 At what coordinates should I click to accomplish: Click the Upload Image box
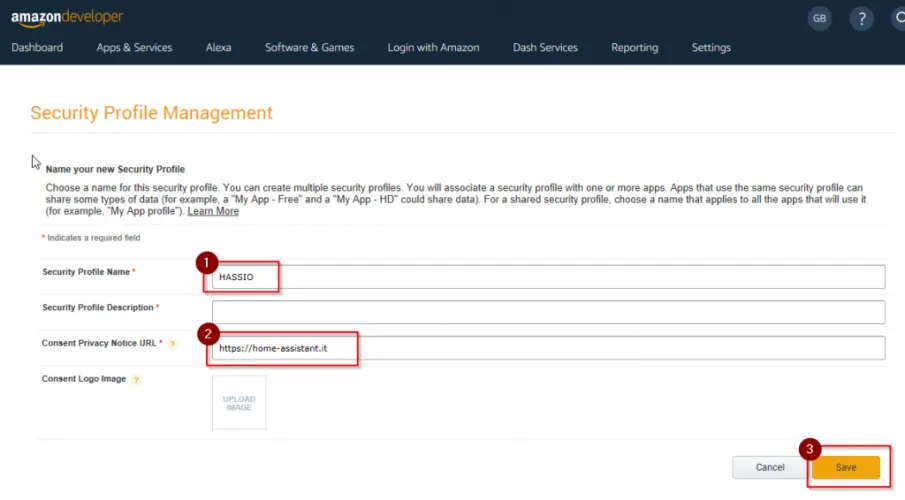point(239,403)
